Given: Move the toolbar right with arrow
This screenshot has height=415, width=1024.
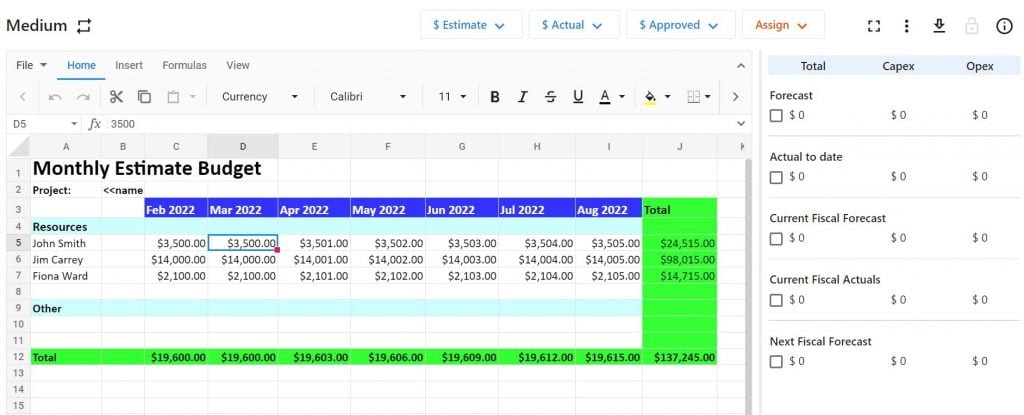Looking at the screenshot, I should tap(735, 97).
